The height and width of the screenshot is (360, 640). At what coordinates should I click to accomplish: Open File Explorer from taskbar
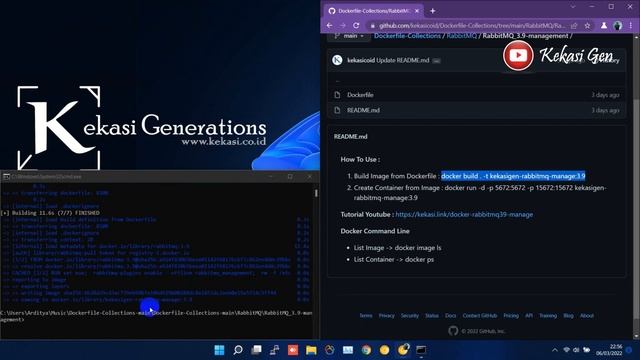(x=311, y=350)
